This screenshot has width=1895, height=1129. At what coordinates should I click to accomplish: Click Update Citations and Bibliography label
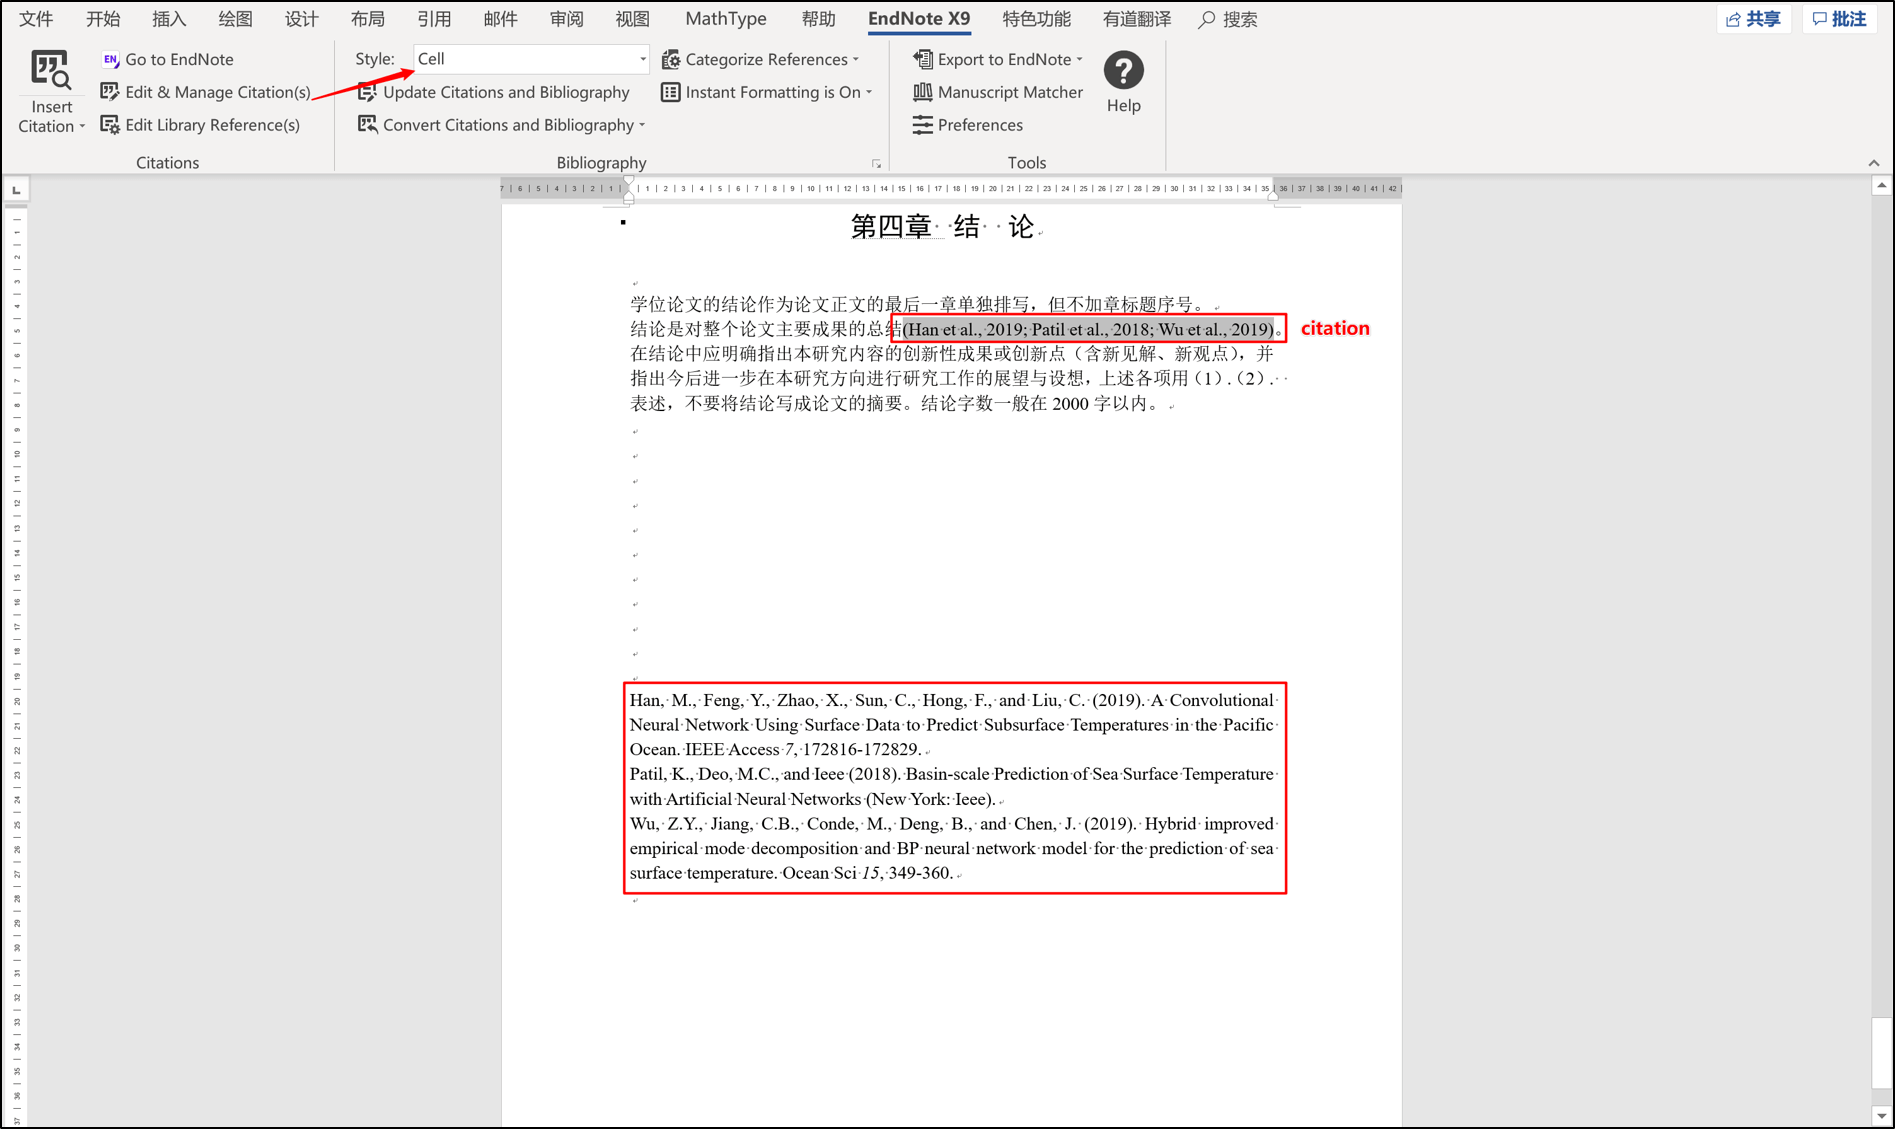506,92
